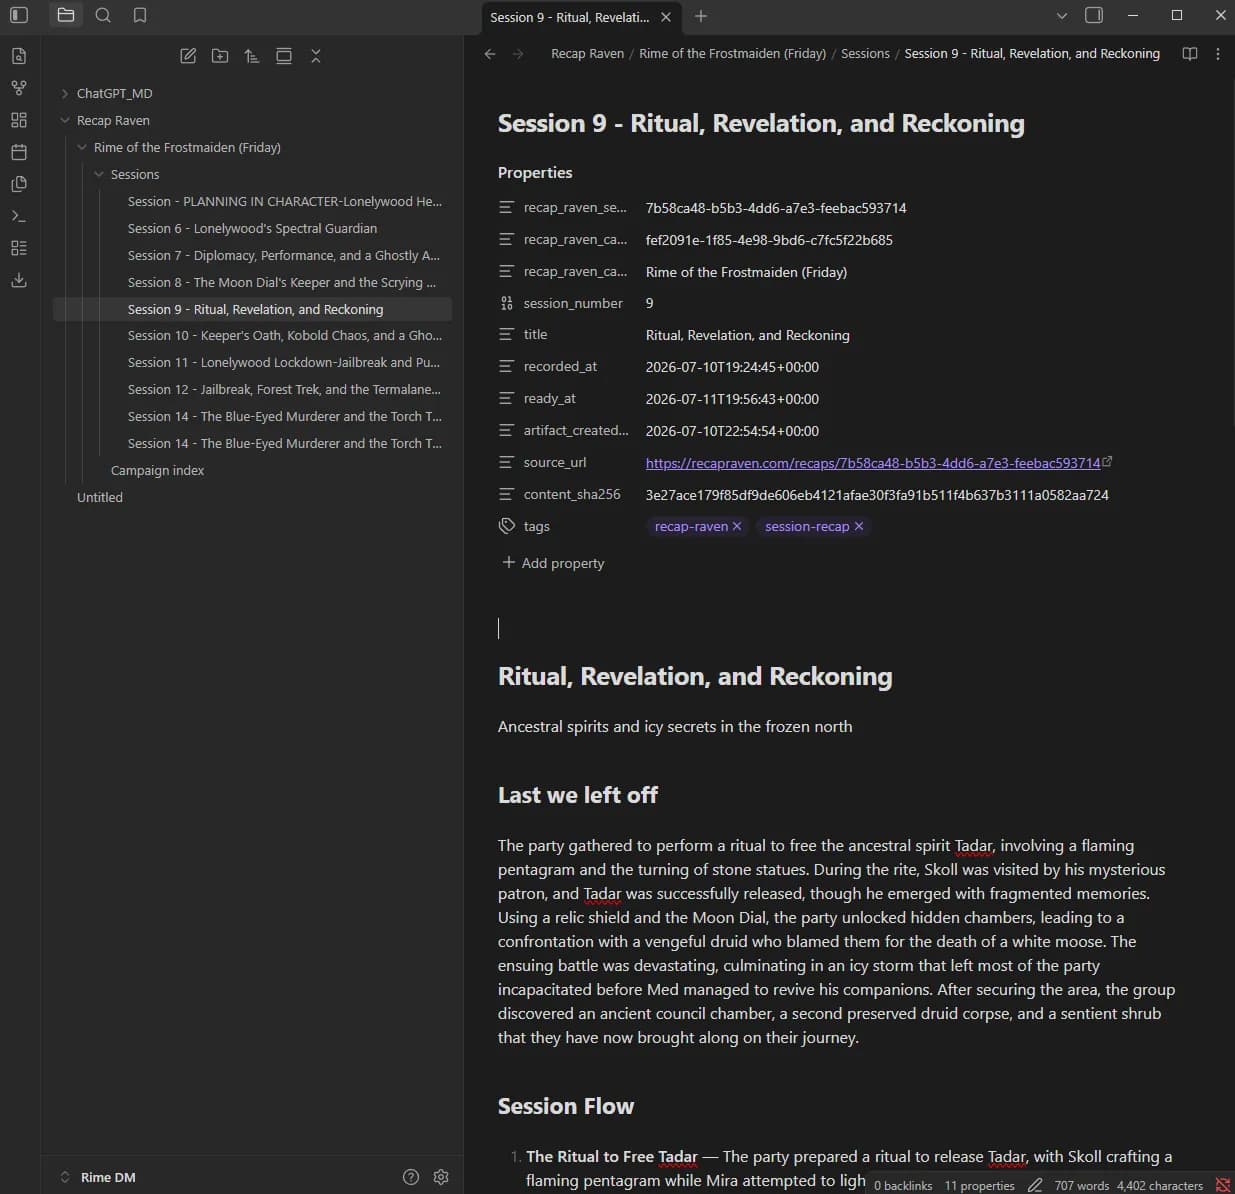Collapse the Sessions folder
This screenshot has width=1235, height=1194.
click(x=99, y=174)
